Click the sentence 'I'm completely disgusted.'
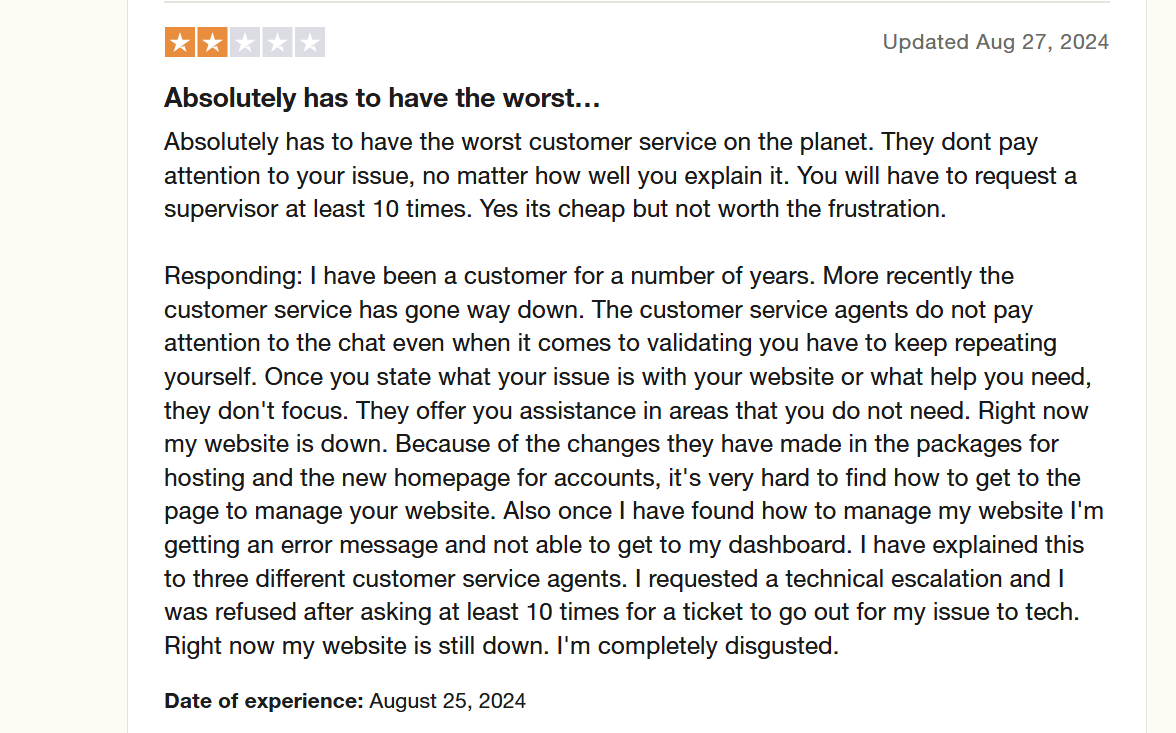Viewport: 1176px width, 733px height. [x=697, y=646]
